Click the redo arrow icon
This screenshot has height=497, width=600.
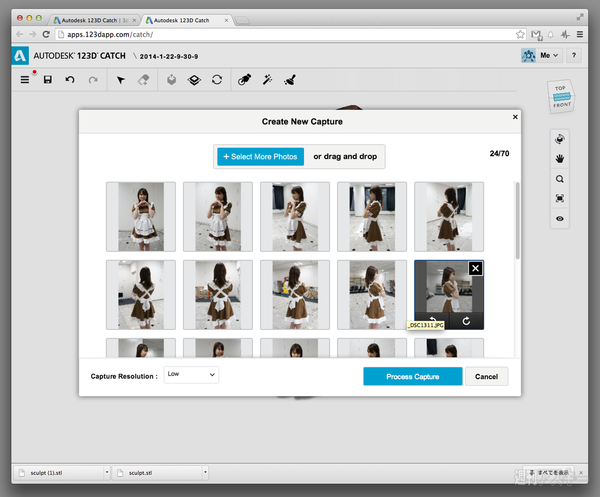tap(93, 80)
